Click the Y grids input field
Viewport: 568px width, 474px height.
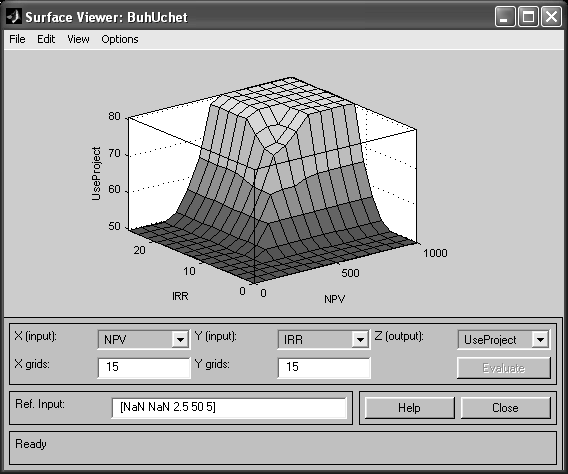[324, 368]
